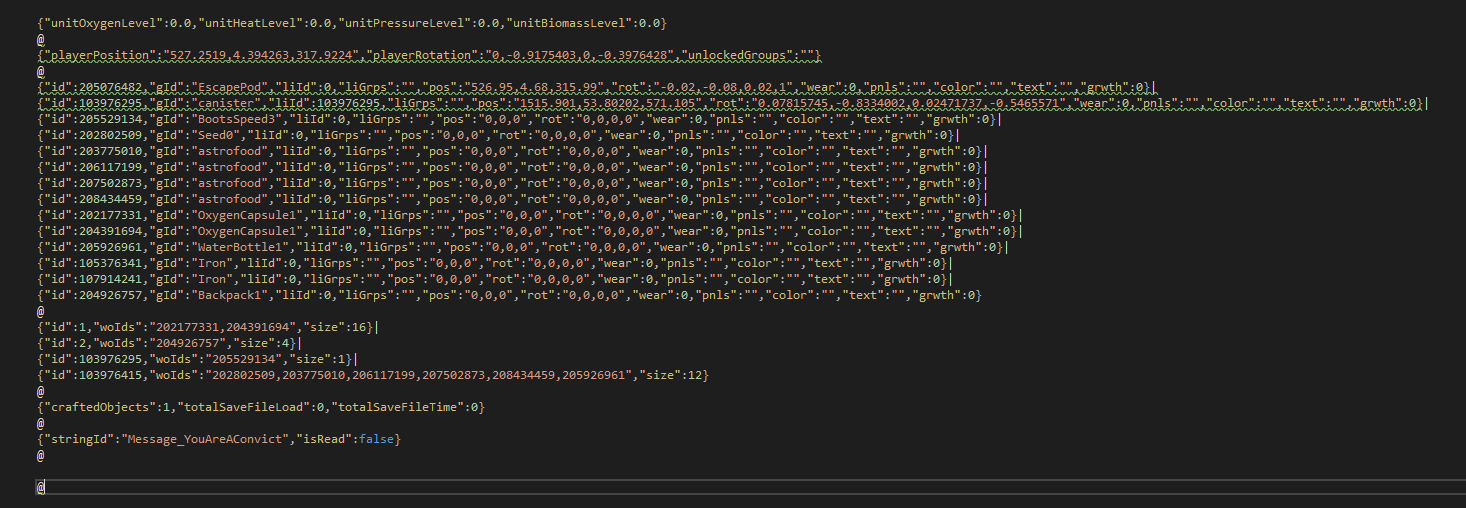
Task: Click the position "1515.901,53.80202,571.105" value
Action: pyautogui.click(x=608, y=103)
